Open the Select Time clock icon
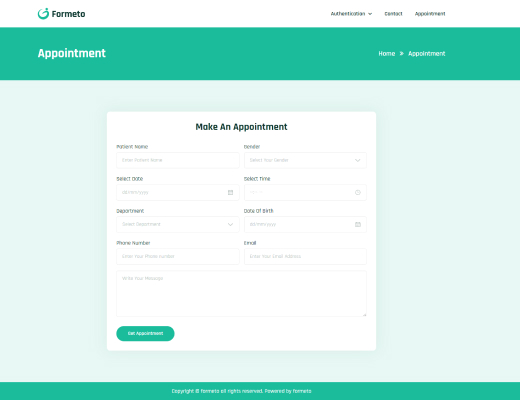 pyautogui.click(x=358, y=192)
